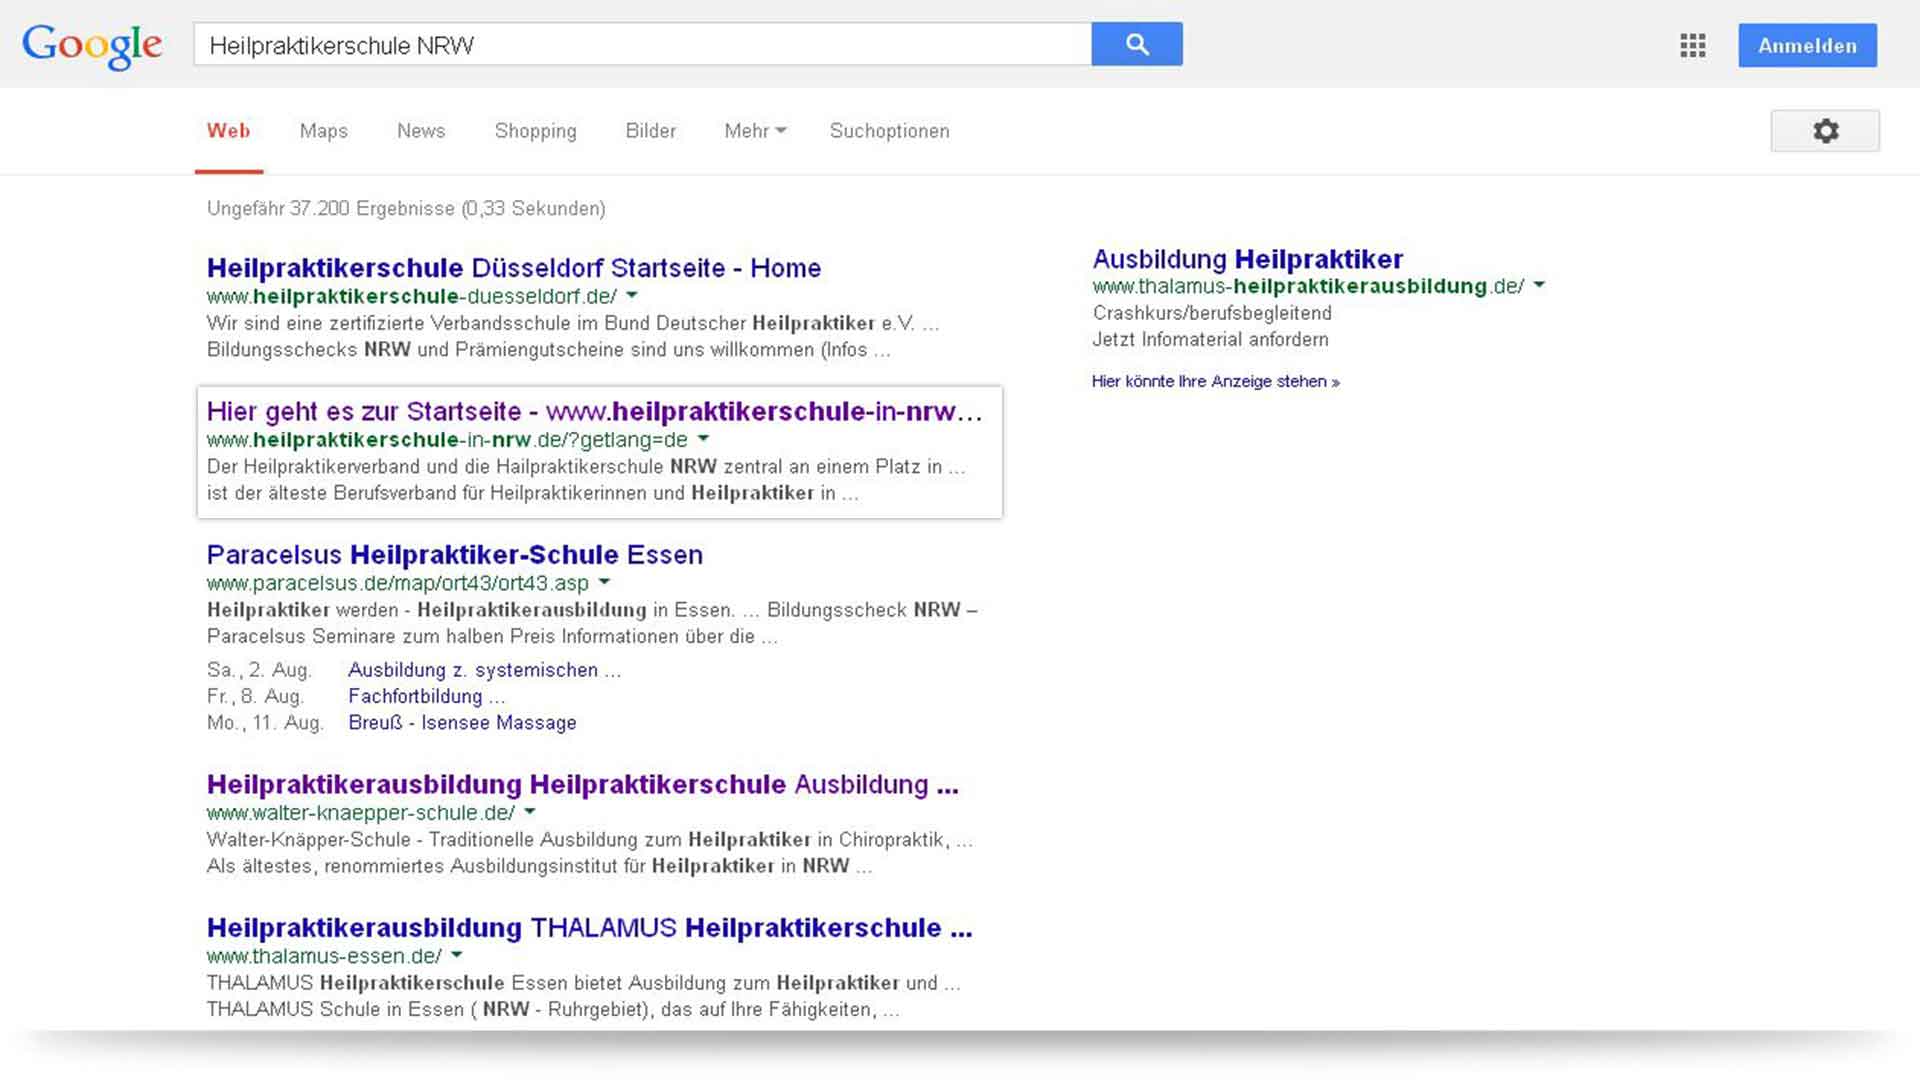Screen dimensions: 1920x1080
Task: Expand arrow next to heilpraktikerschule-in-nrw.de URL
Action: click(x=703, y=439)
